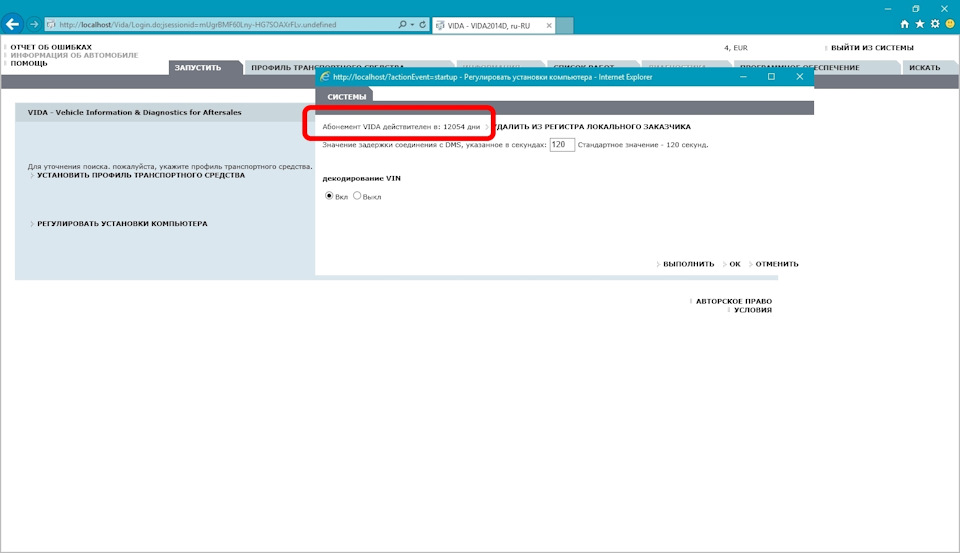Click ОТМЕНИТЬ to cancel settings

click(777, 264)
